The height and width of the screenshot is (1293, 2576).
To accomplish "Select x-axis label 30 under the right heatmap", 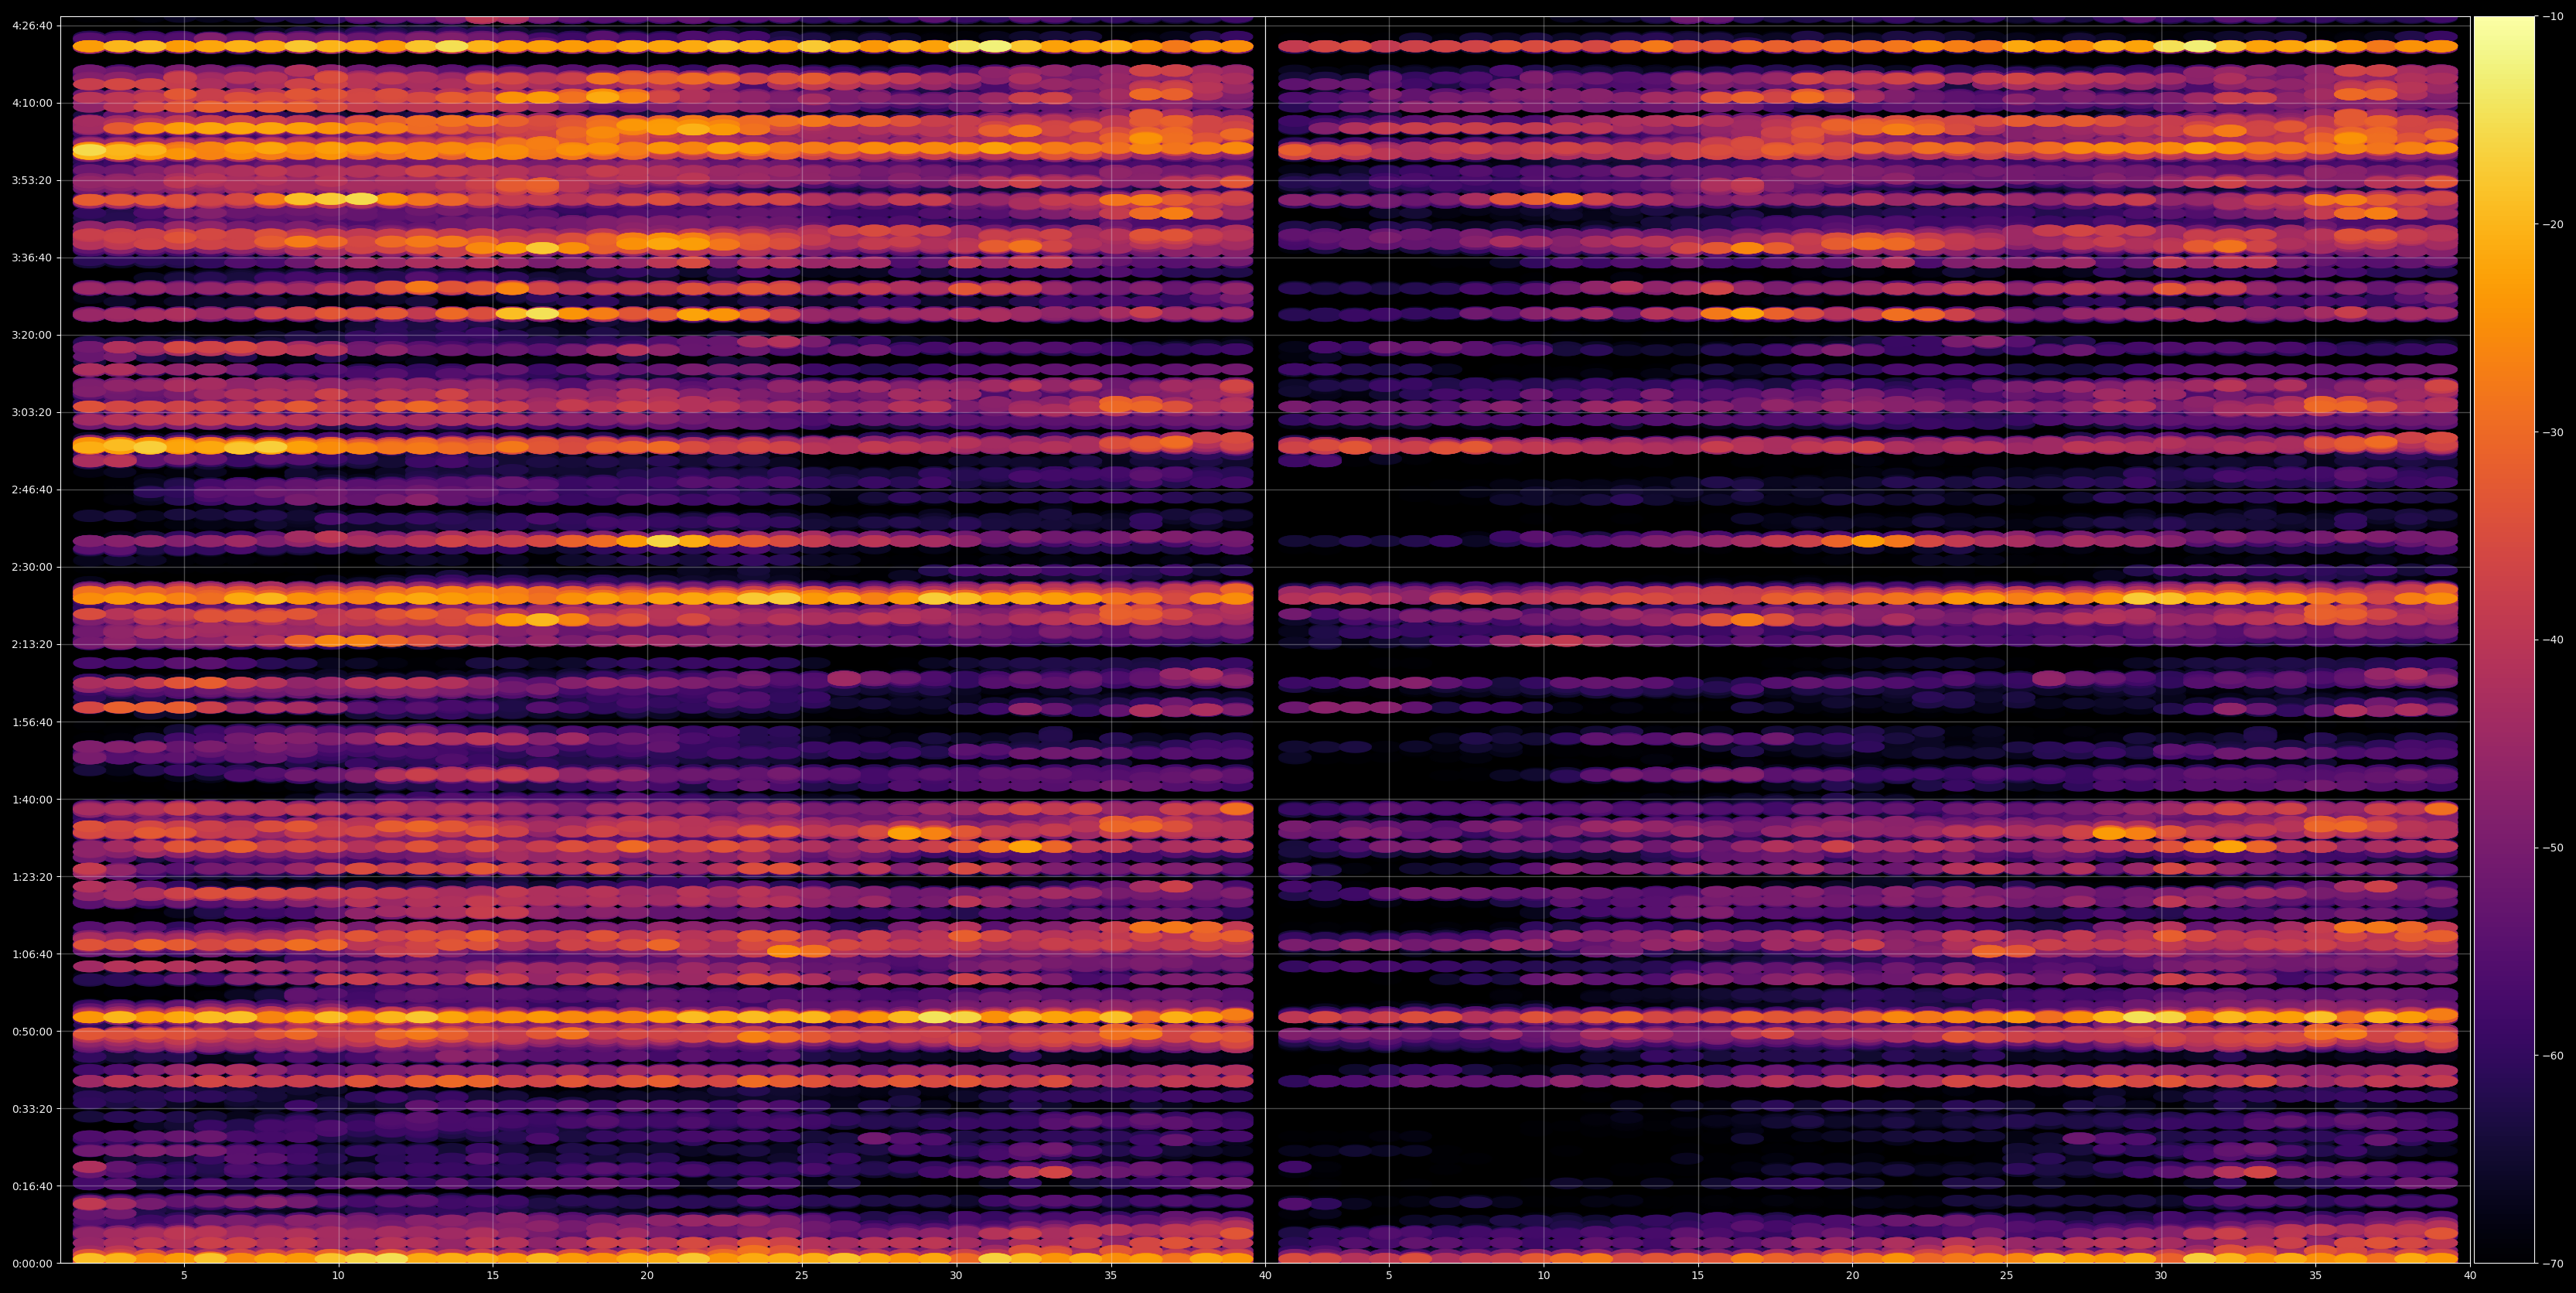I will click(2161, 1276).
